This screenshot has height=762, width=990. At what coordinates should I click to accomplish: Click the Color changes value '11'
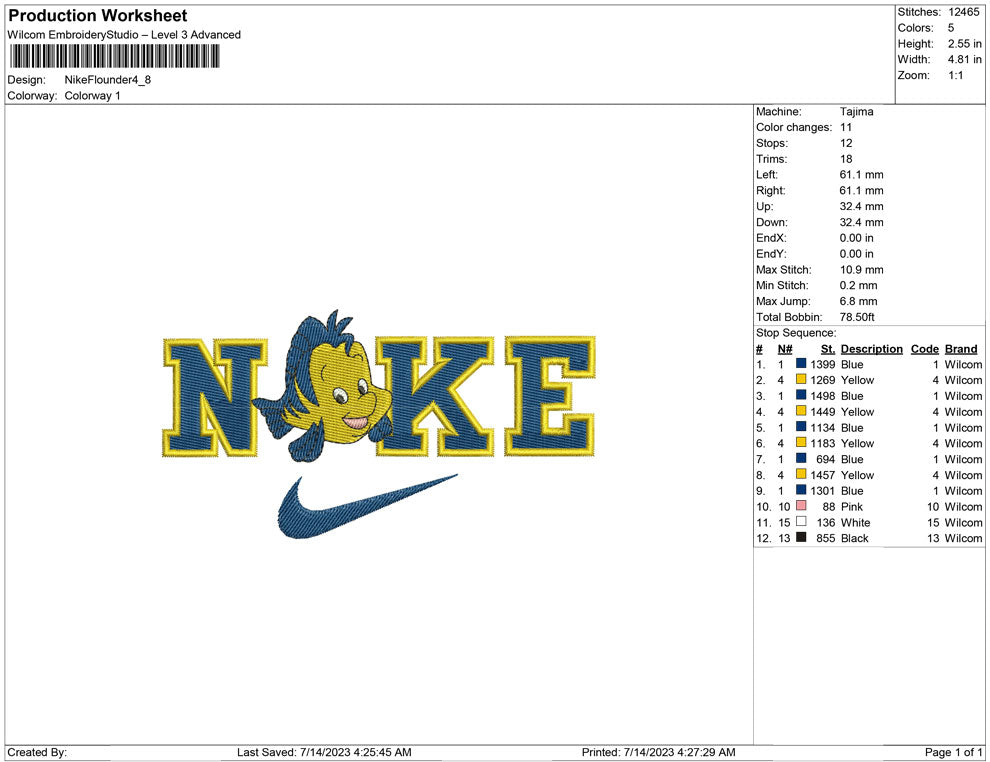coord(845,127)
